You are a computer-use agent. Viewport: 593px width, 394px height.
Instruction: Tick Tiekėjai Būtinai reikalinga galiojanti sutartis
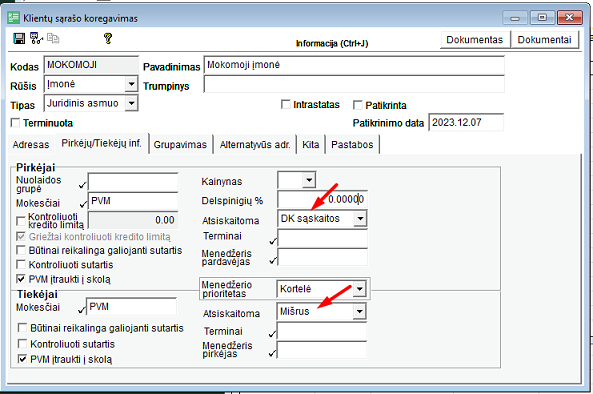(23, 327)
